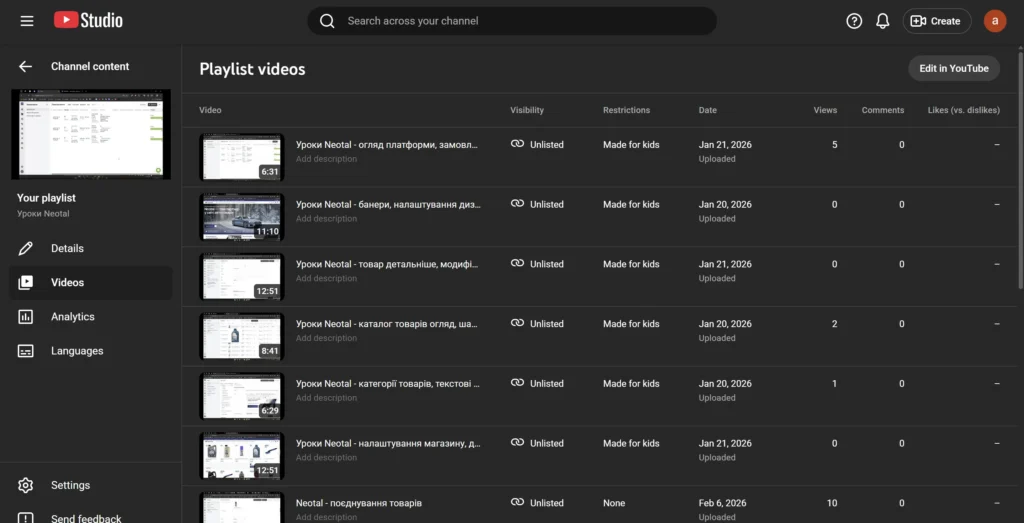Viewport: 1024px width, 523px height.
Task: Click the Edit in YouTube button
Action: click(953, 68)
